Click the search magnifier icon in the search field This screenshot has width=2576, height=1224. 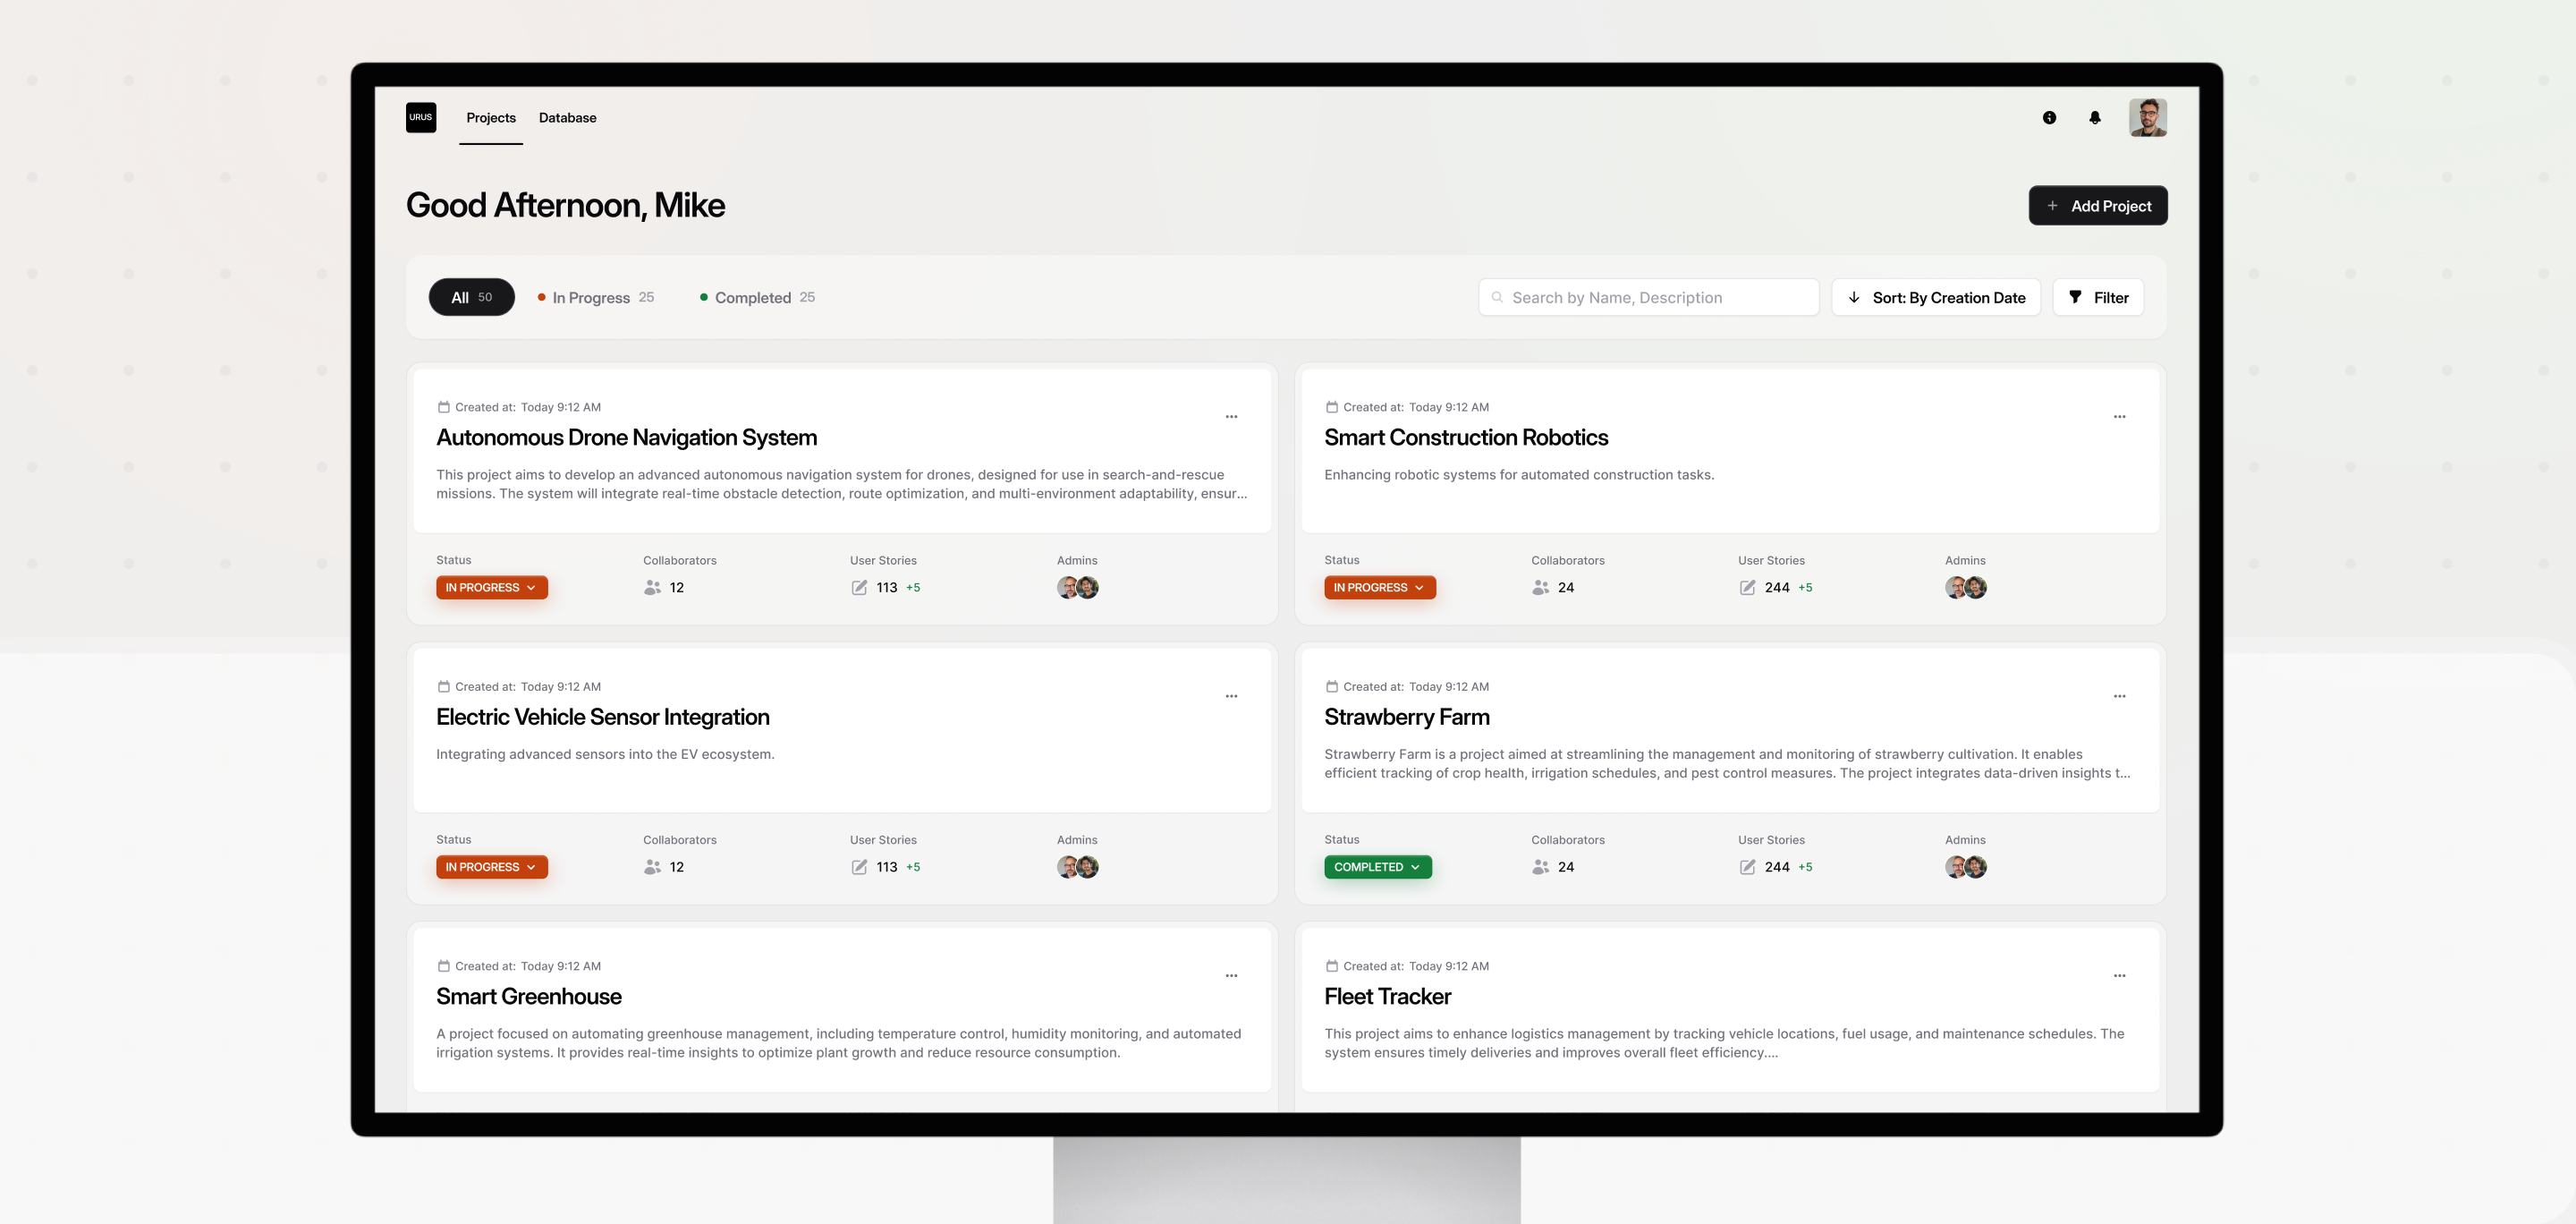(1496, 297)
